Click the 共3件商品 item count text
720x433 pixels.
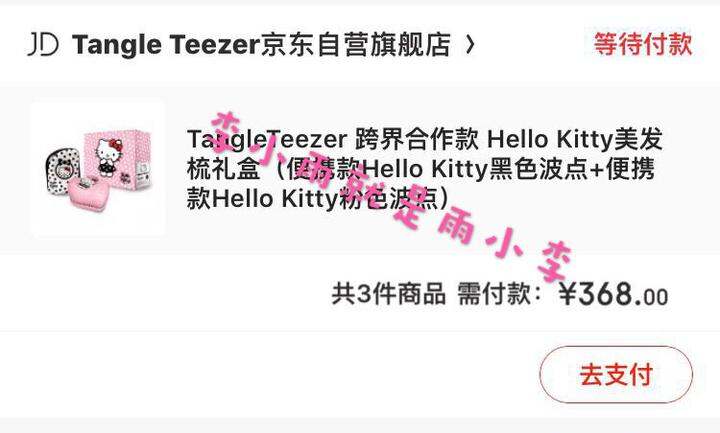[x=388, y=294]
